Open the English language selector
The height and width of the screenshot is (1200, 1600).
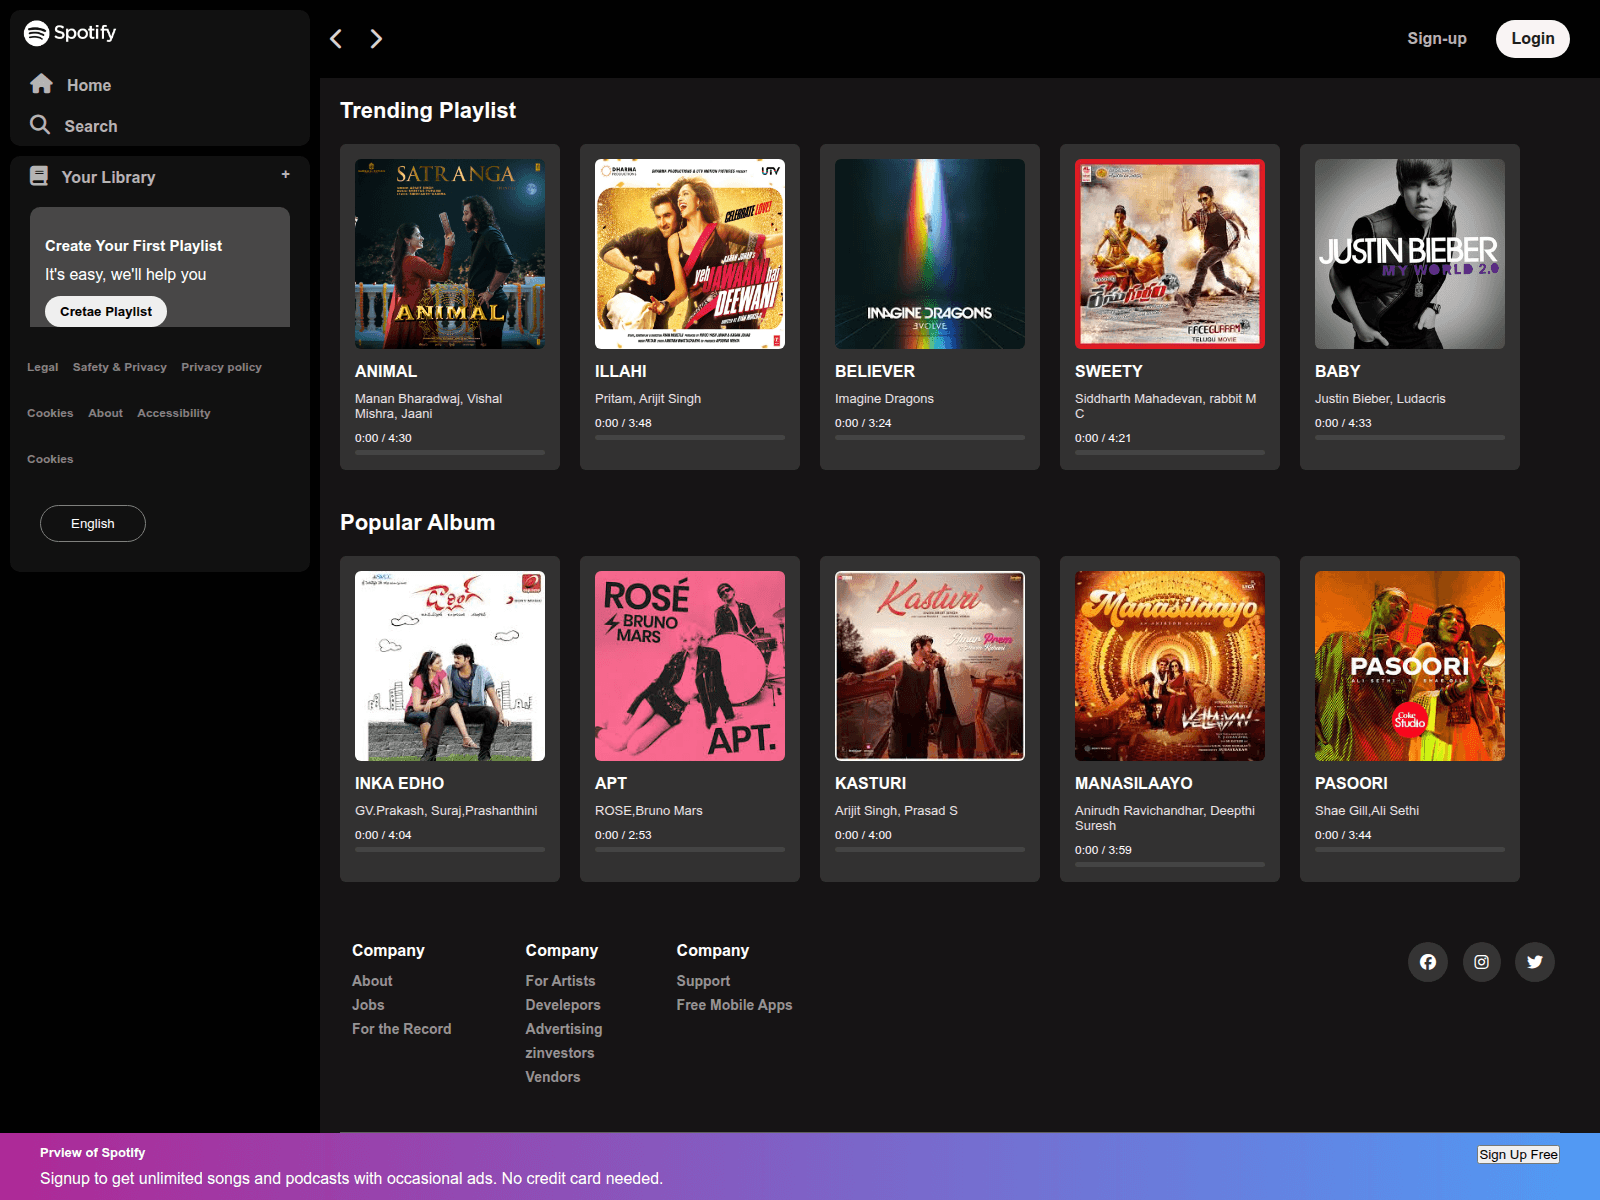(92, 523)
